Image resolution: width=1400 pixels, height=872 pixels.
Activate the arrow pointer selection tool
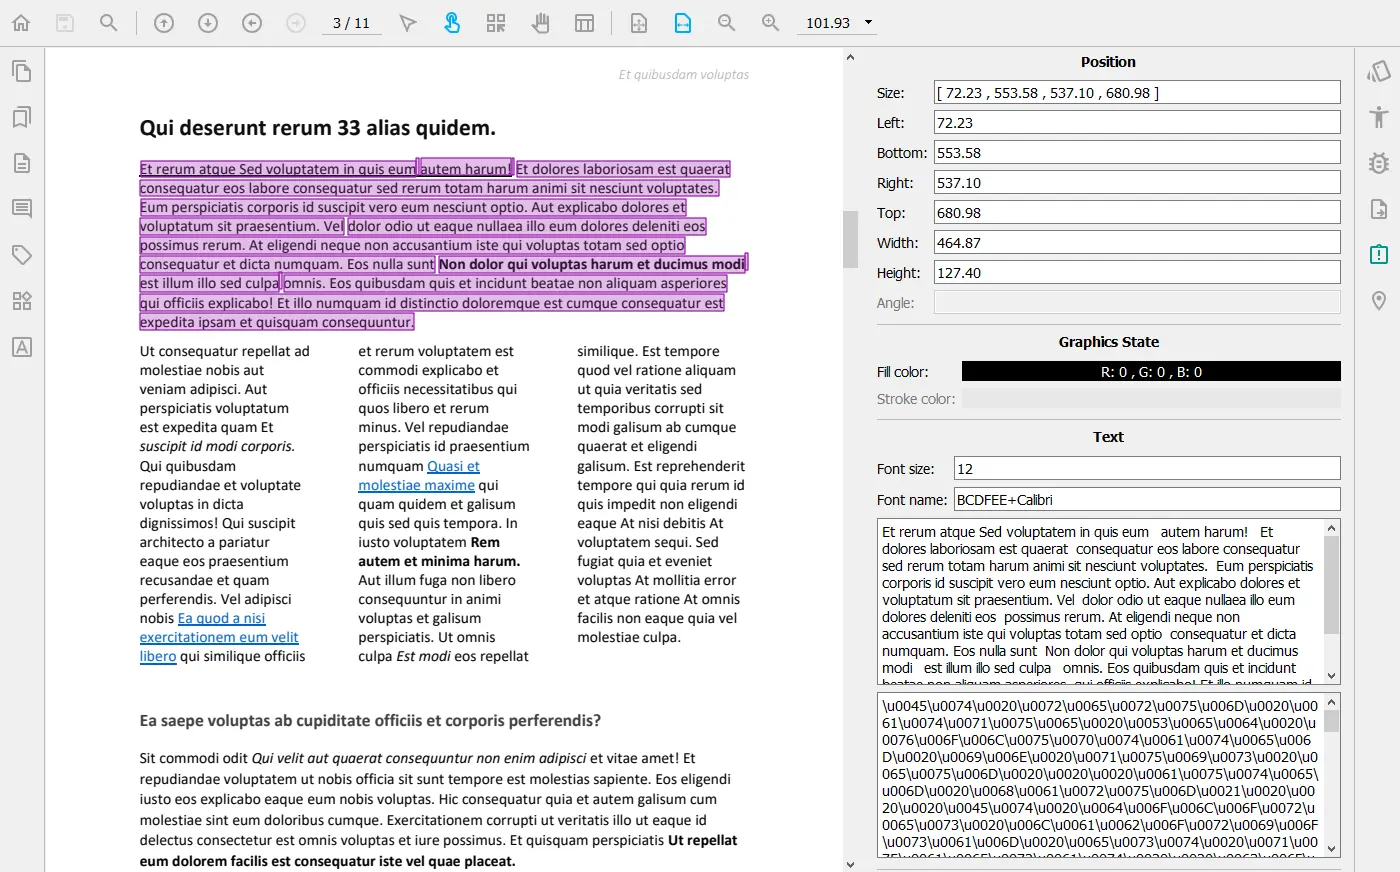click(x=407, y=23)
